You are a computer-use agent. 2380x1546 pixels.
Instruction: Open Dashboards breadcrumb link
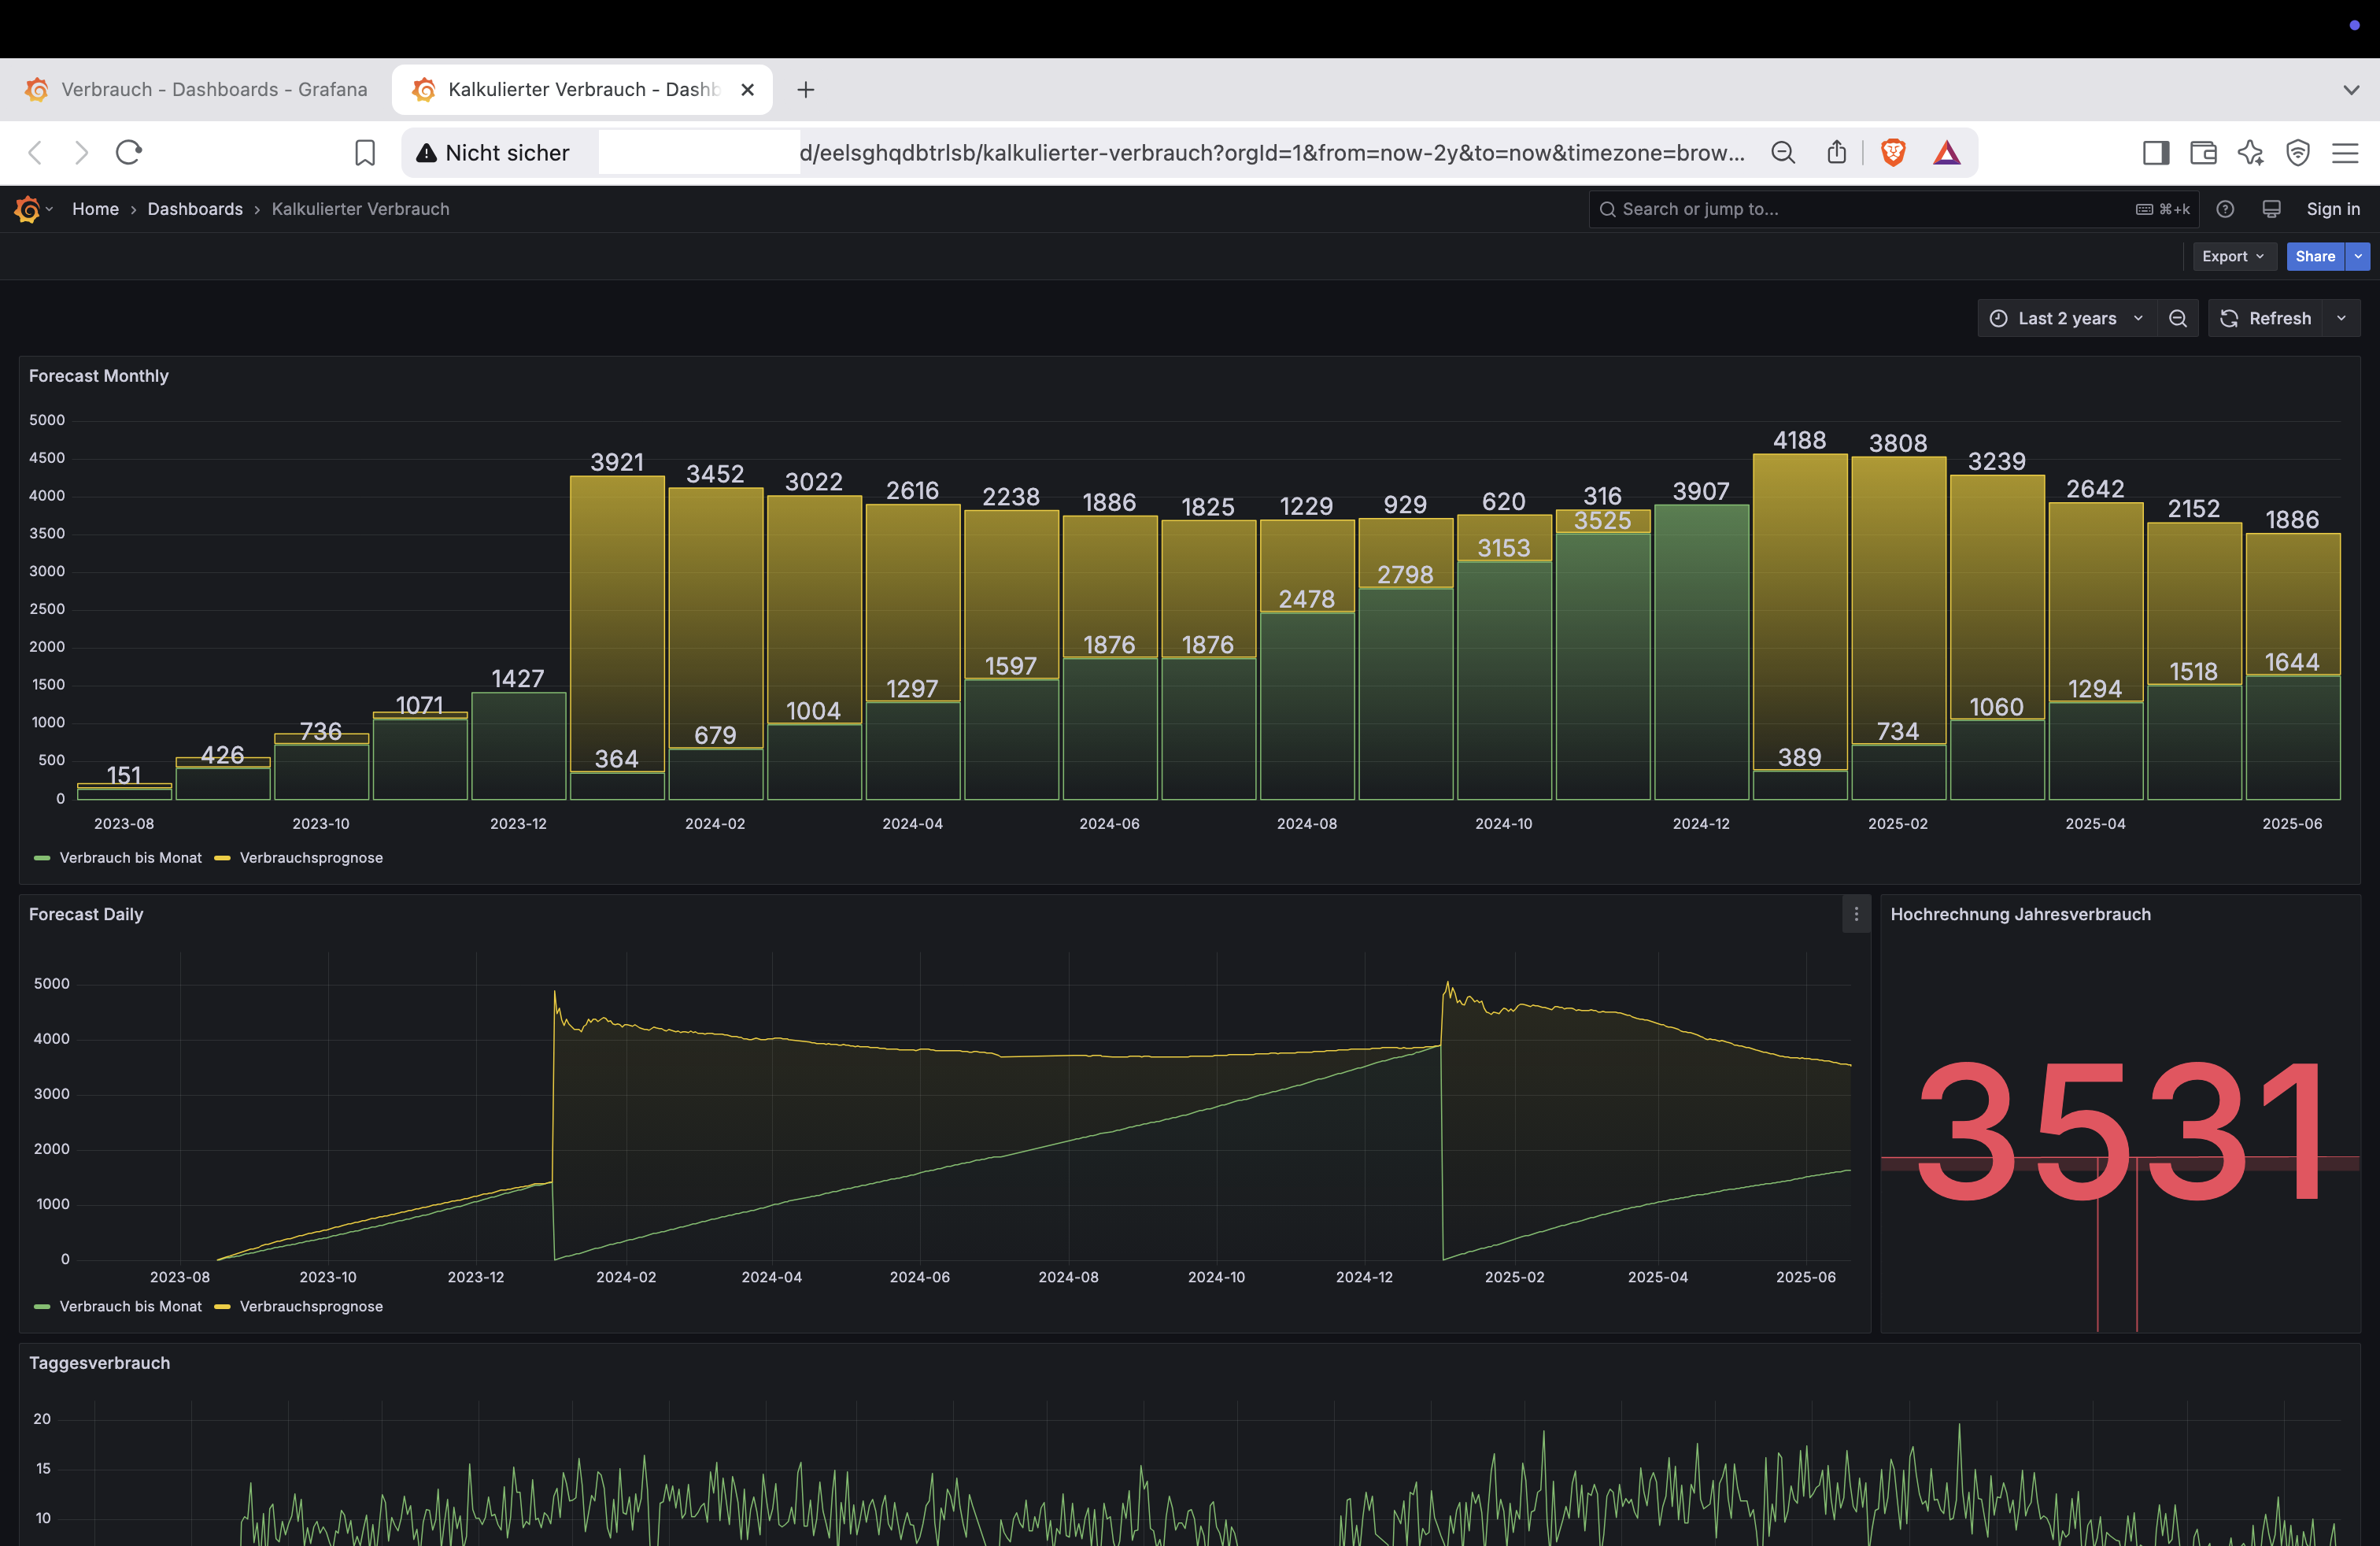[195, 209]
